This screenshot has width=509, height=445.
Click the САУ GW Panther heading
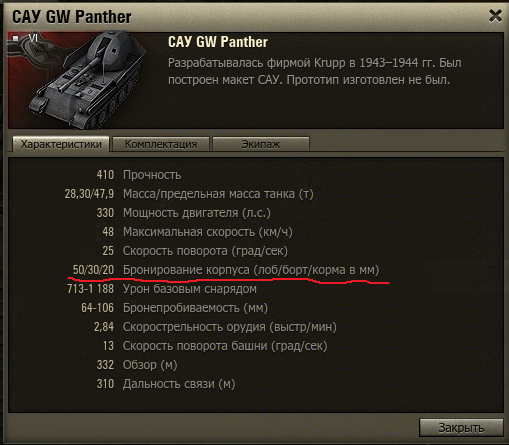218,42
